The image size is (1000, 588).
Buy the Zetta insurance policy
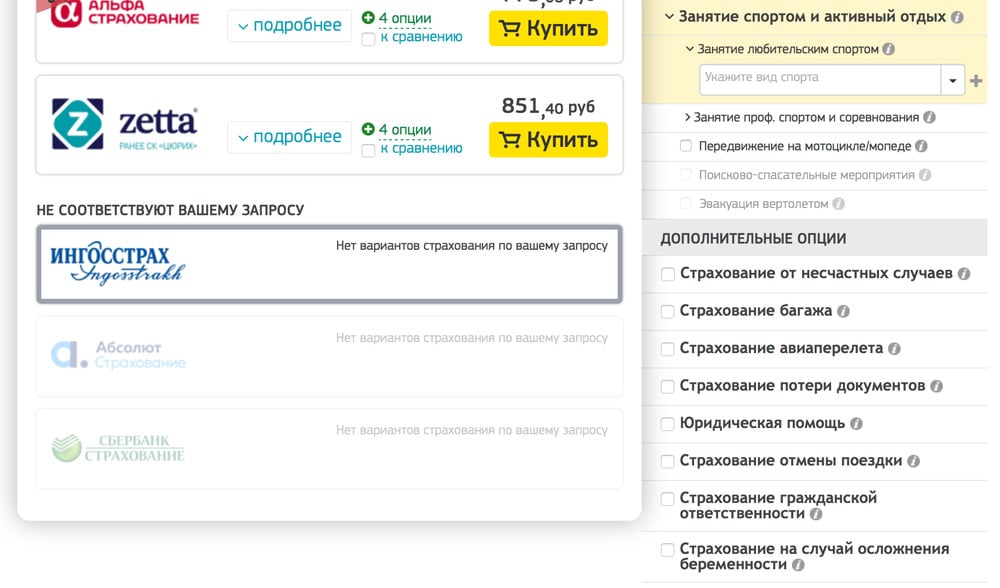pos(548,140)
